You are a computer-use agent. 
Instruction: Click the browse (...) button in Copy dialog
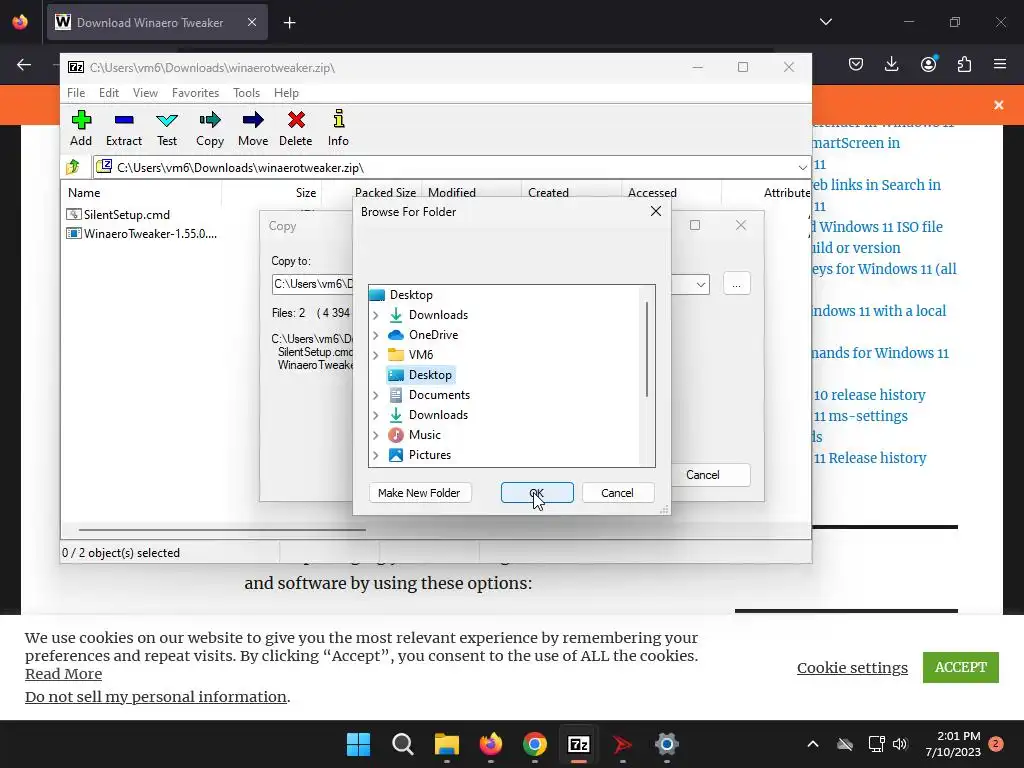point(737,284)
